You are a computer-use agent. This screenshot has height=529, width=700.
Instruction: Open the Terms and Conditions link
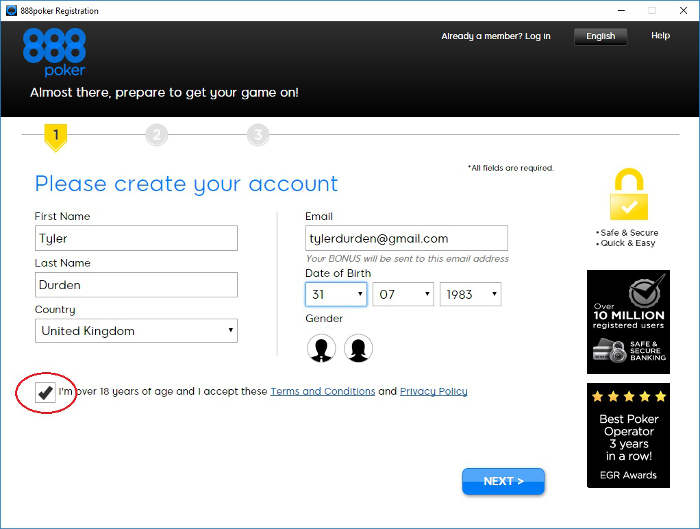[x=323, y=392]
